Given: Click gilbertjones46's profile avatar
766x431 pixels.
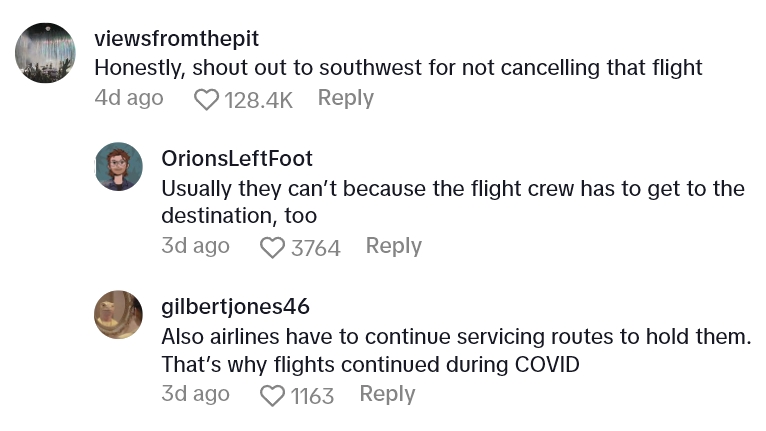Looking at the screenshot, I should click(118, 315).
